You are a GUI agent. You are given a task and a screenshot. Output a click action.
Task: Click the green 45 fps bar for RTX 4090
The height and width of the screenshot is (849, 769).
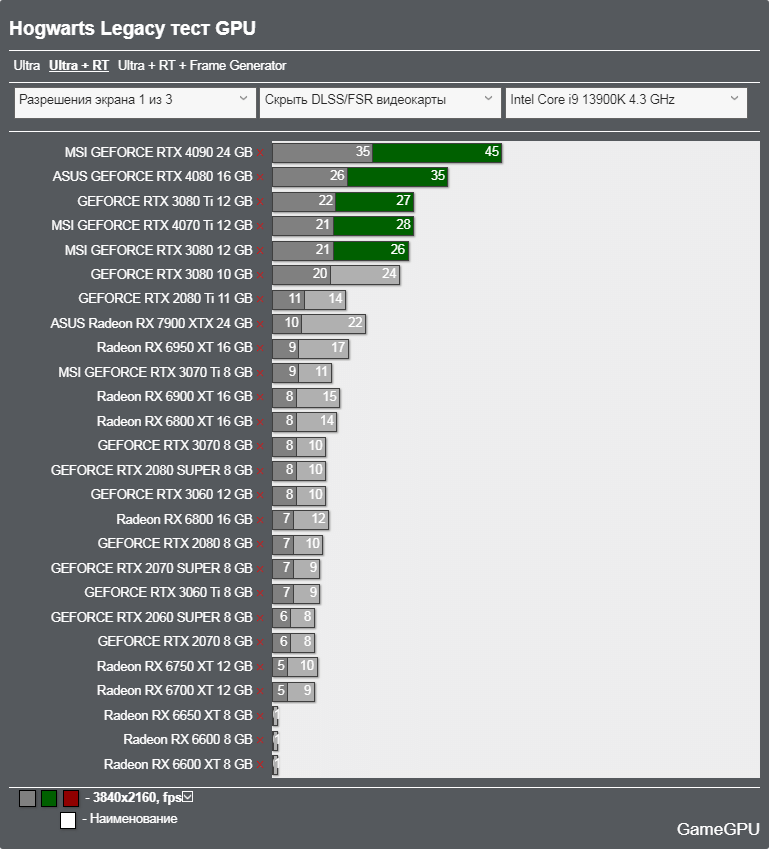436,153
